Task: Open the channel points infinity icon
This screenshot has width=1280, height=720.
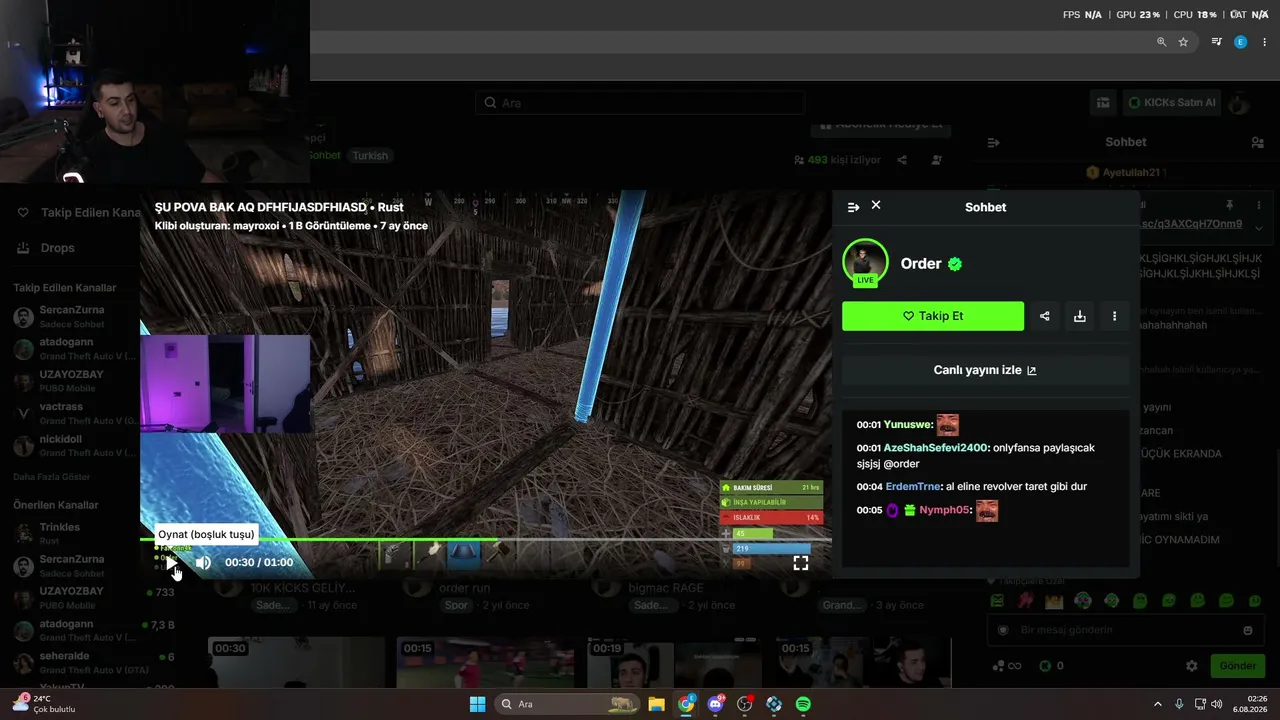Action: pos(1007,666)
